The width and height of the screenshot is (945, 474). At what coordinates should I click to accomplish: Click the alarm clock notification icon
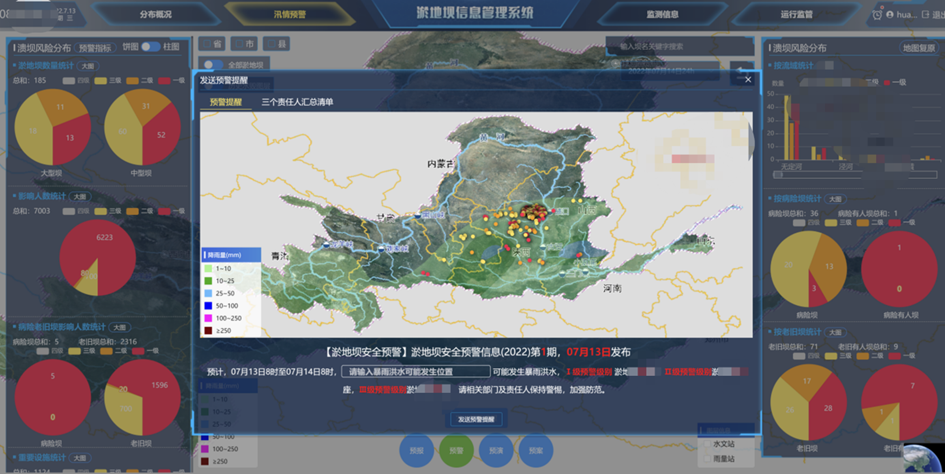pyautogui.click(x=877, y=14)
